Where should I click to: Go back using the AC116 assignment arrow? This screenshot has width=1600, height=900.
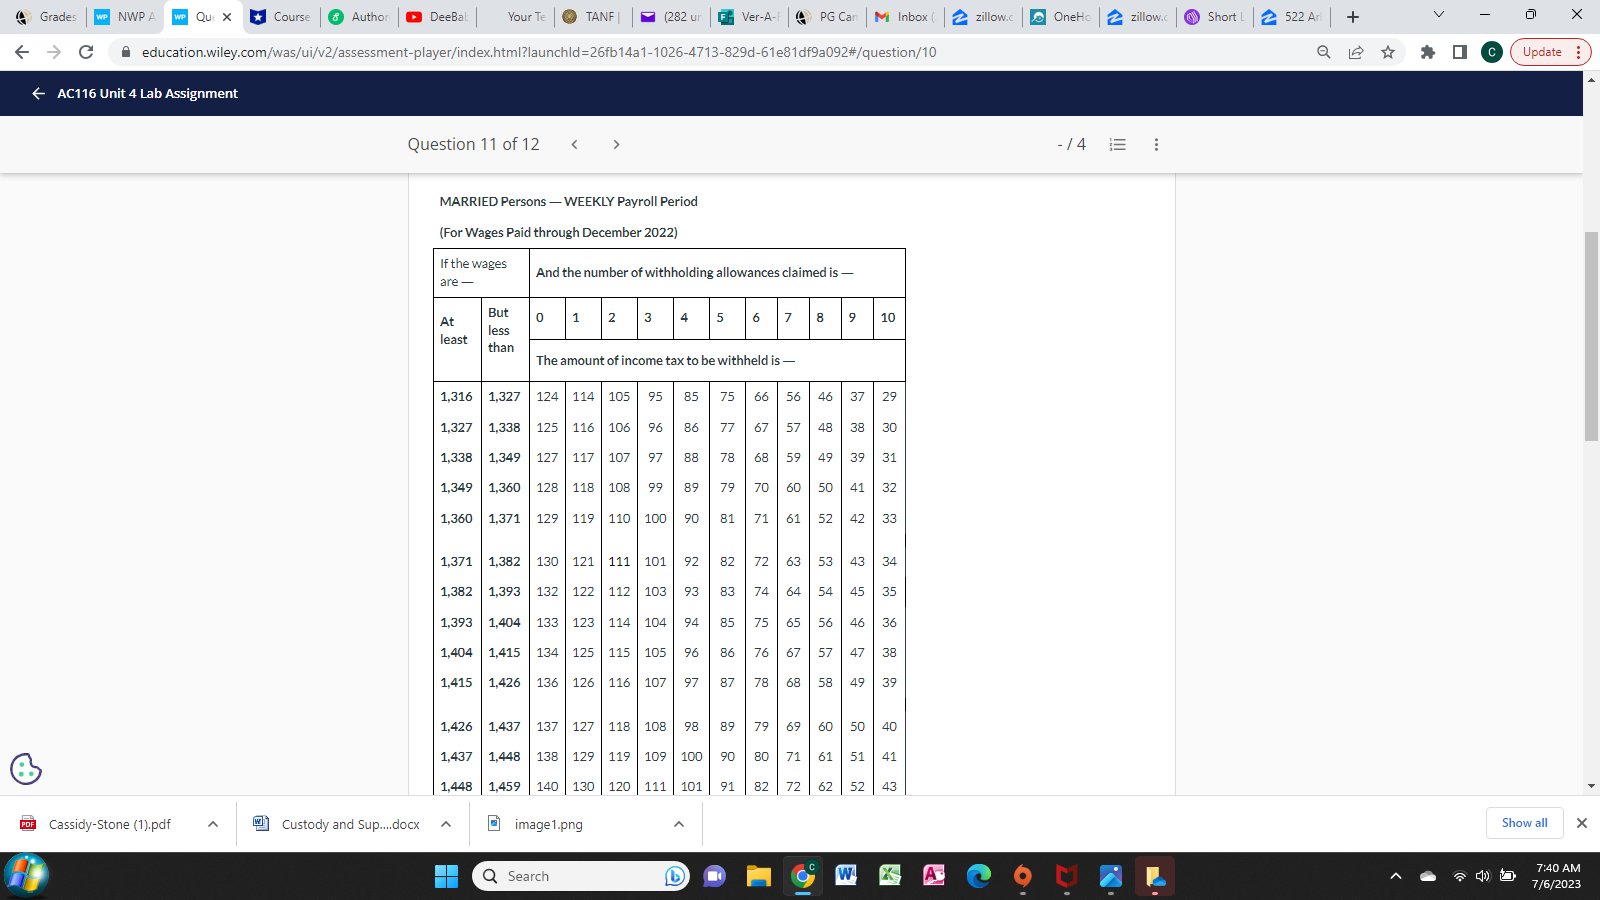38,93
